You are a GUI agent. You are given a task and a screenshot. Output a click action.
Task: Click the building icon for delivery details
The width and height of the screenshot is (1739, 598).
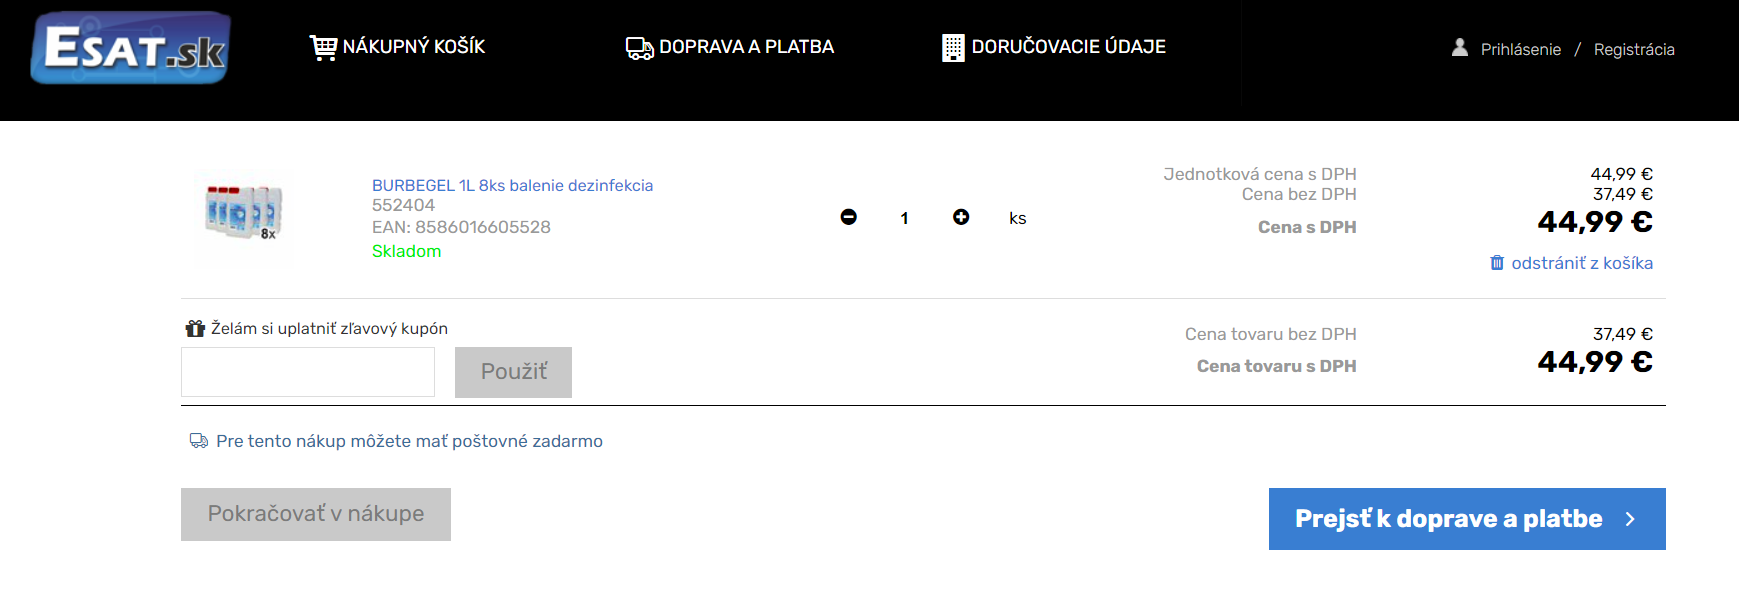pos(953,47)
